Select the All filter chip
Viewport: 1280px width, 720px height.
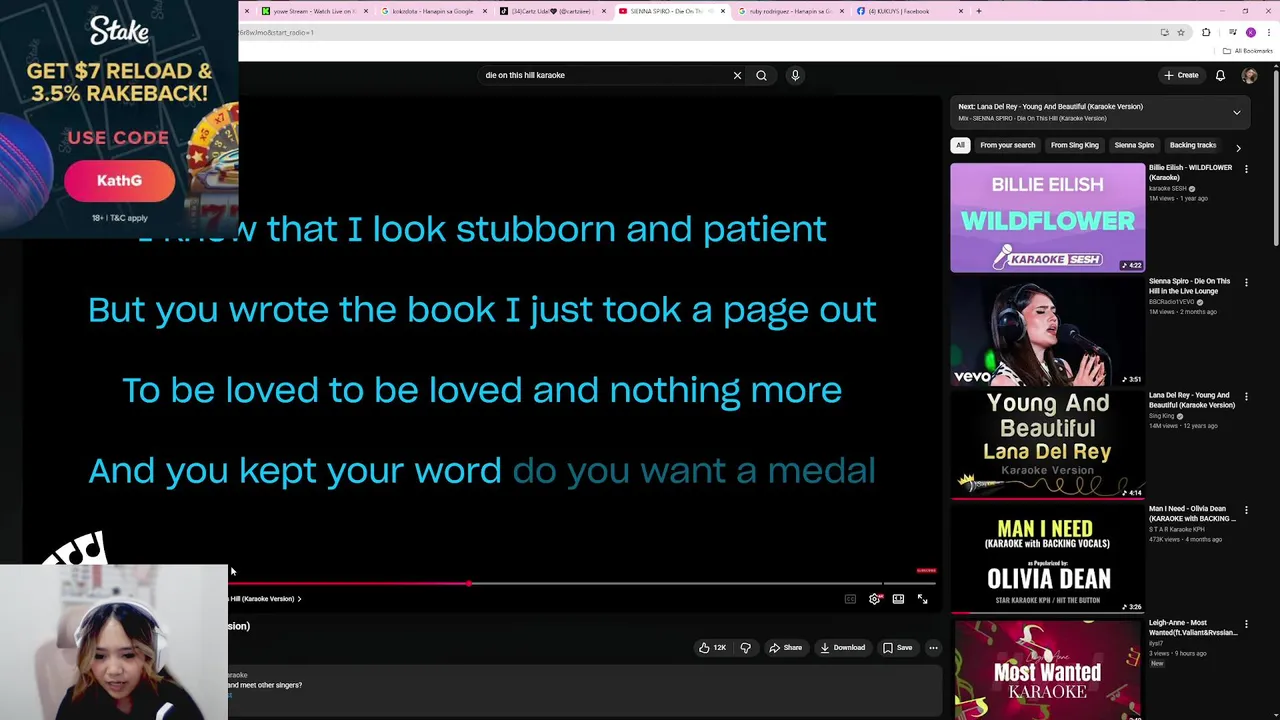[x=960, y=145]
